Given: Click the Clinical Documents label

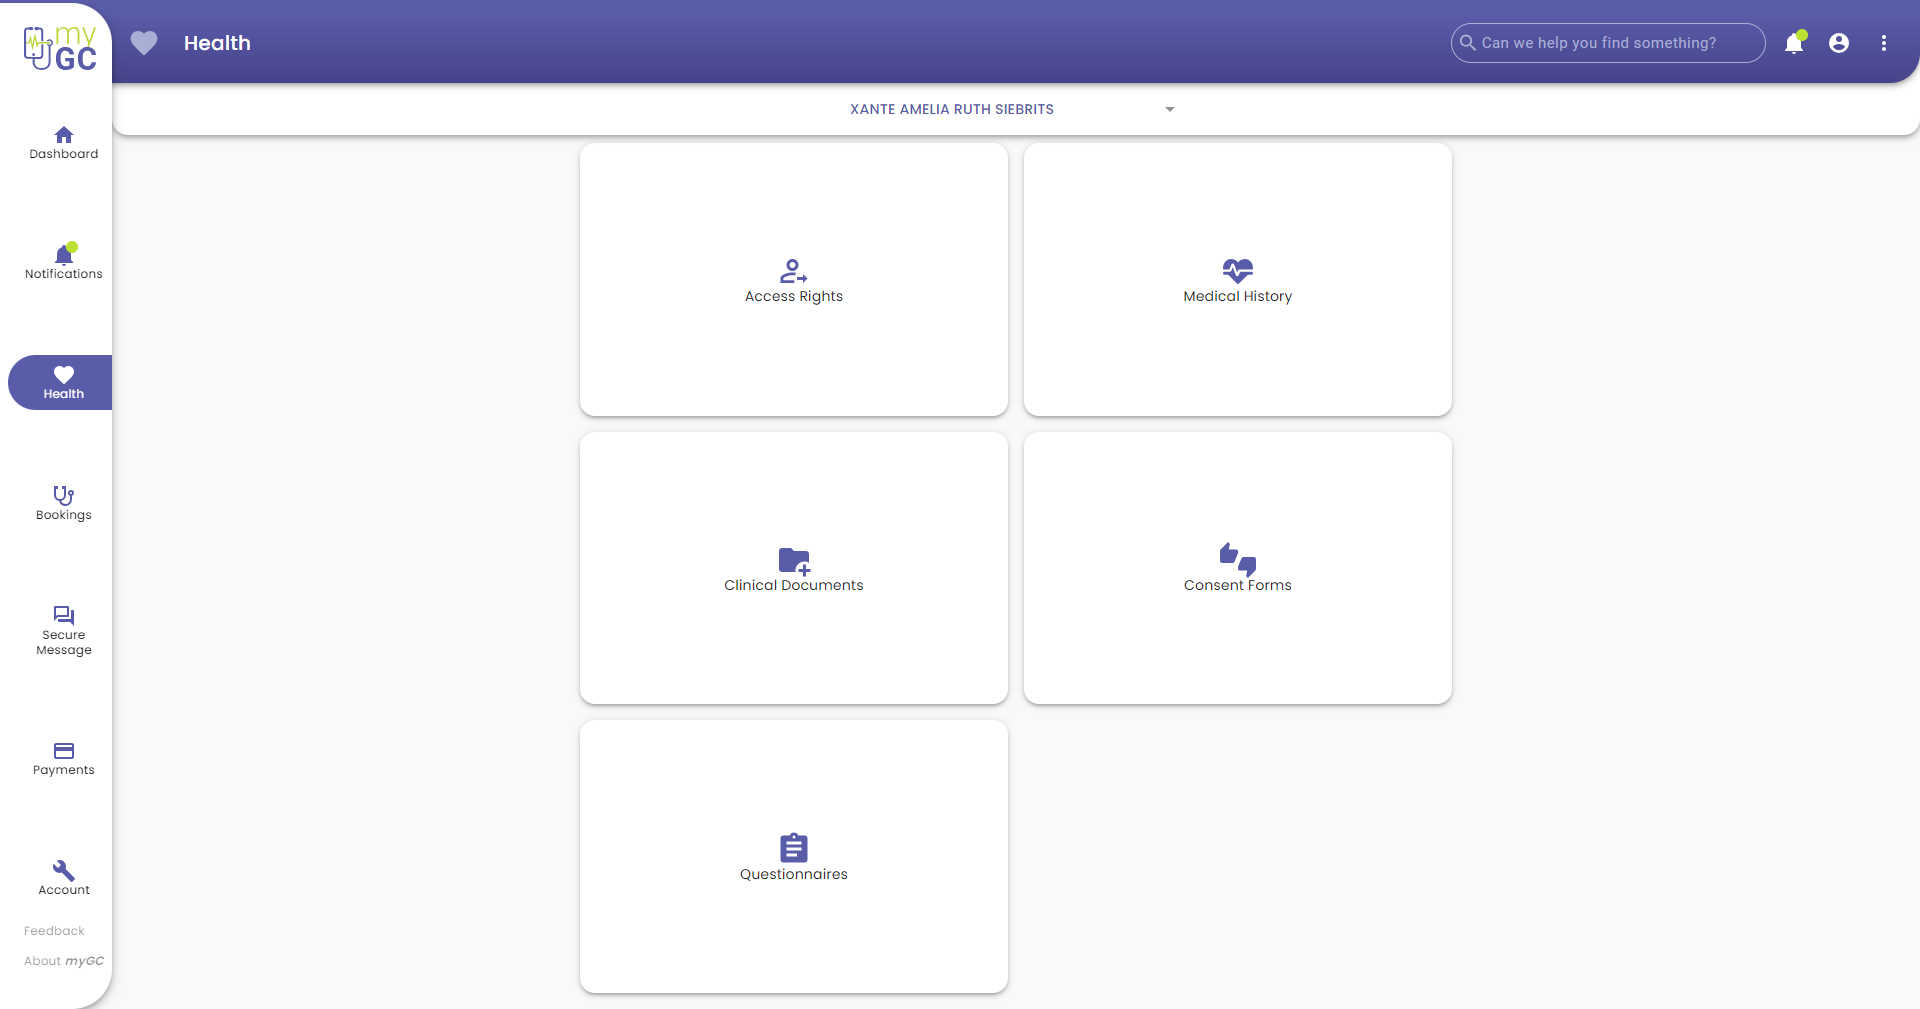Looking at the screenshot, I should click(793, 585).
